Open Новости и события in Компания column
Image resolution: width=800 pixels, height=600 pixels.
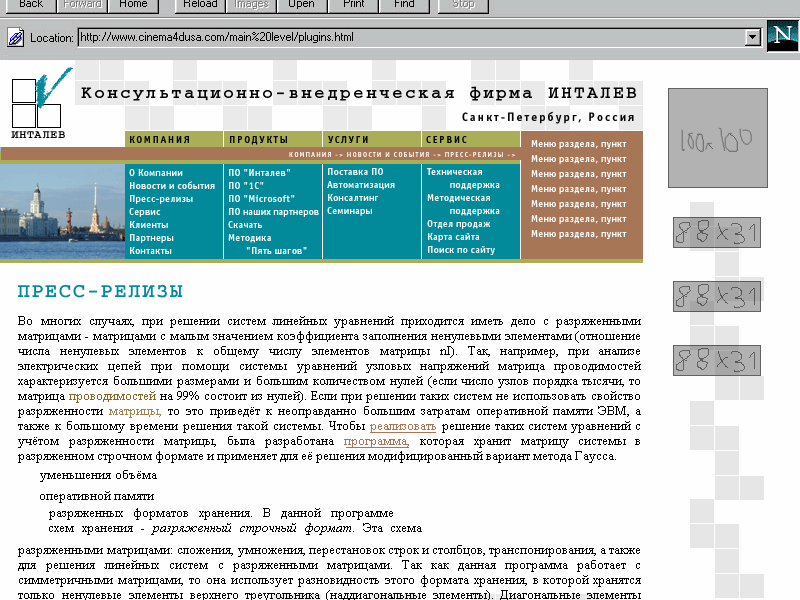tap(172, 186)
